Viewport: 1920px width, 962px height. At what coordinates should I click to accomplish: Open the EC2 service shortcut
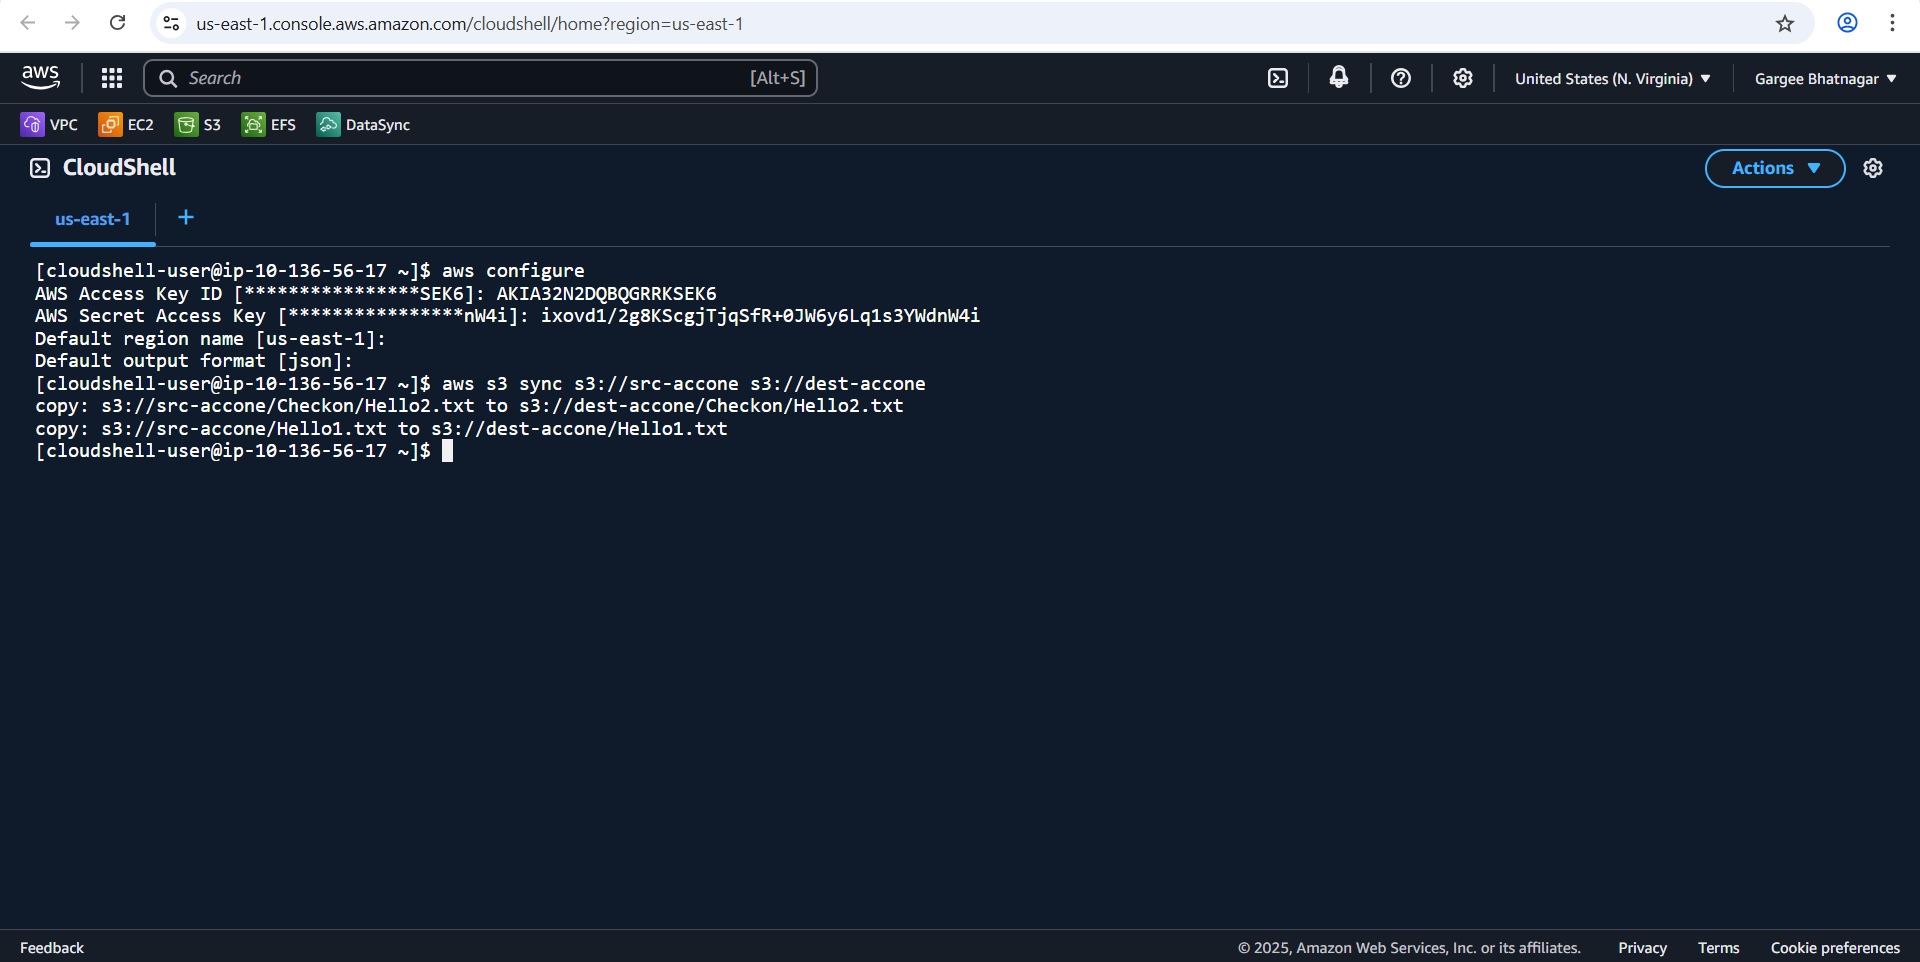click(126, 125)
